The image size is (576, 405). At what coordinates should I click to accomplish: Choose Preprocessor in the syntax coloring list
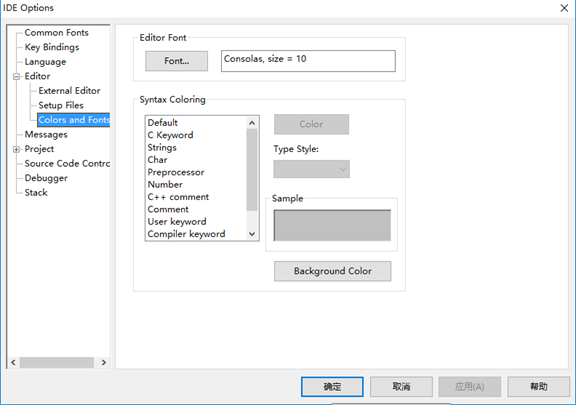pos(176,172)
